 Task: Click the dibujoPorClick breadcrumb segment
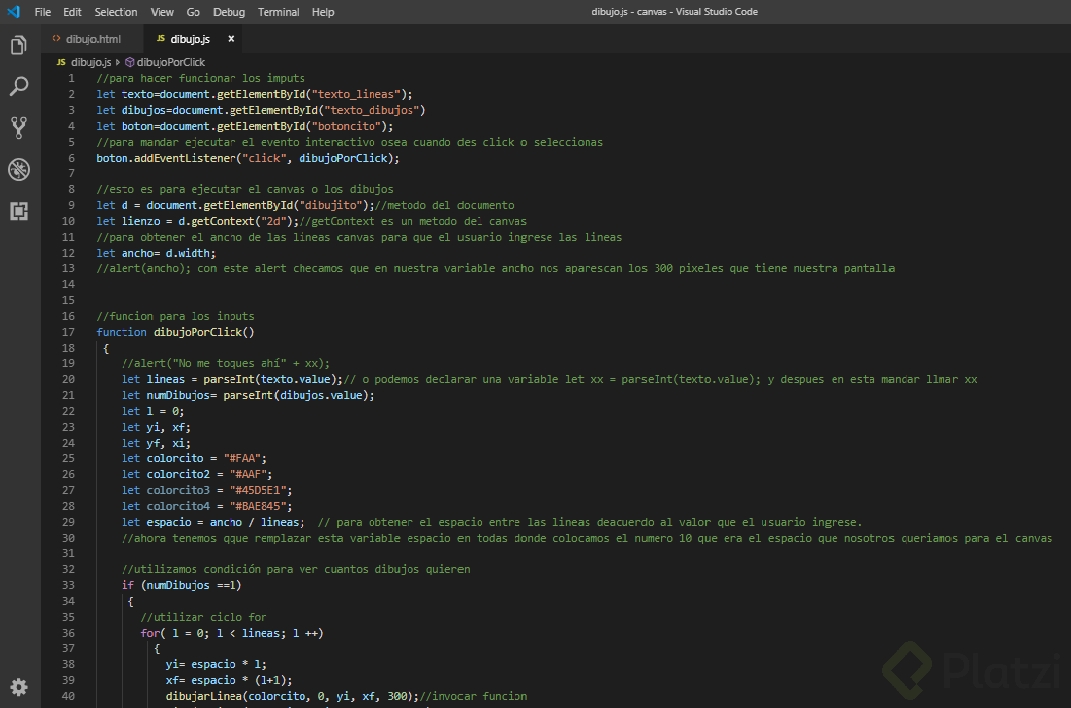(171, 62)
